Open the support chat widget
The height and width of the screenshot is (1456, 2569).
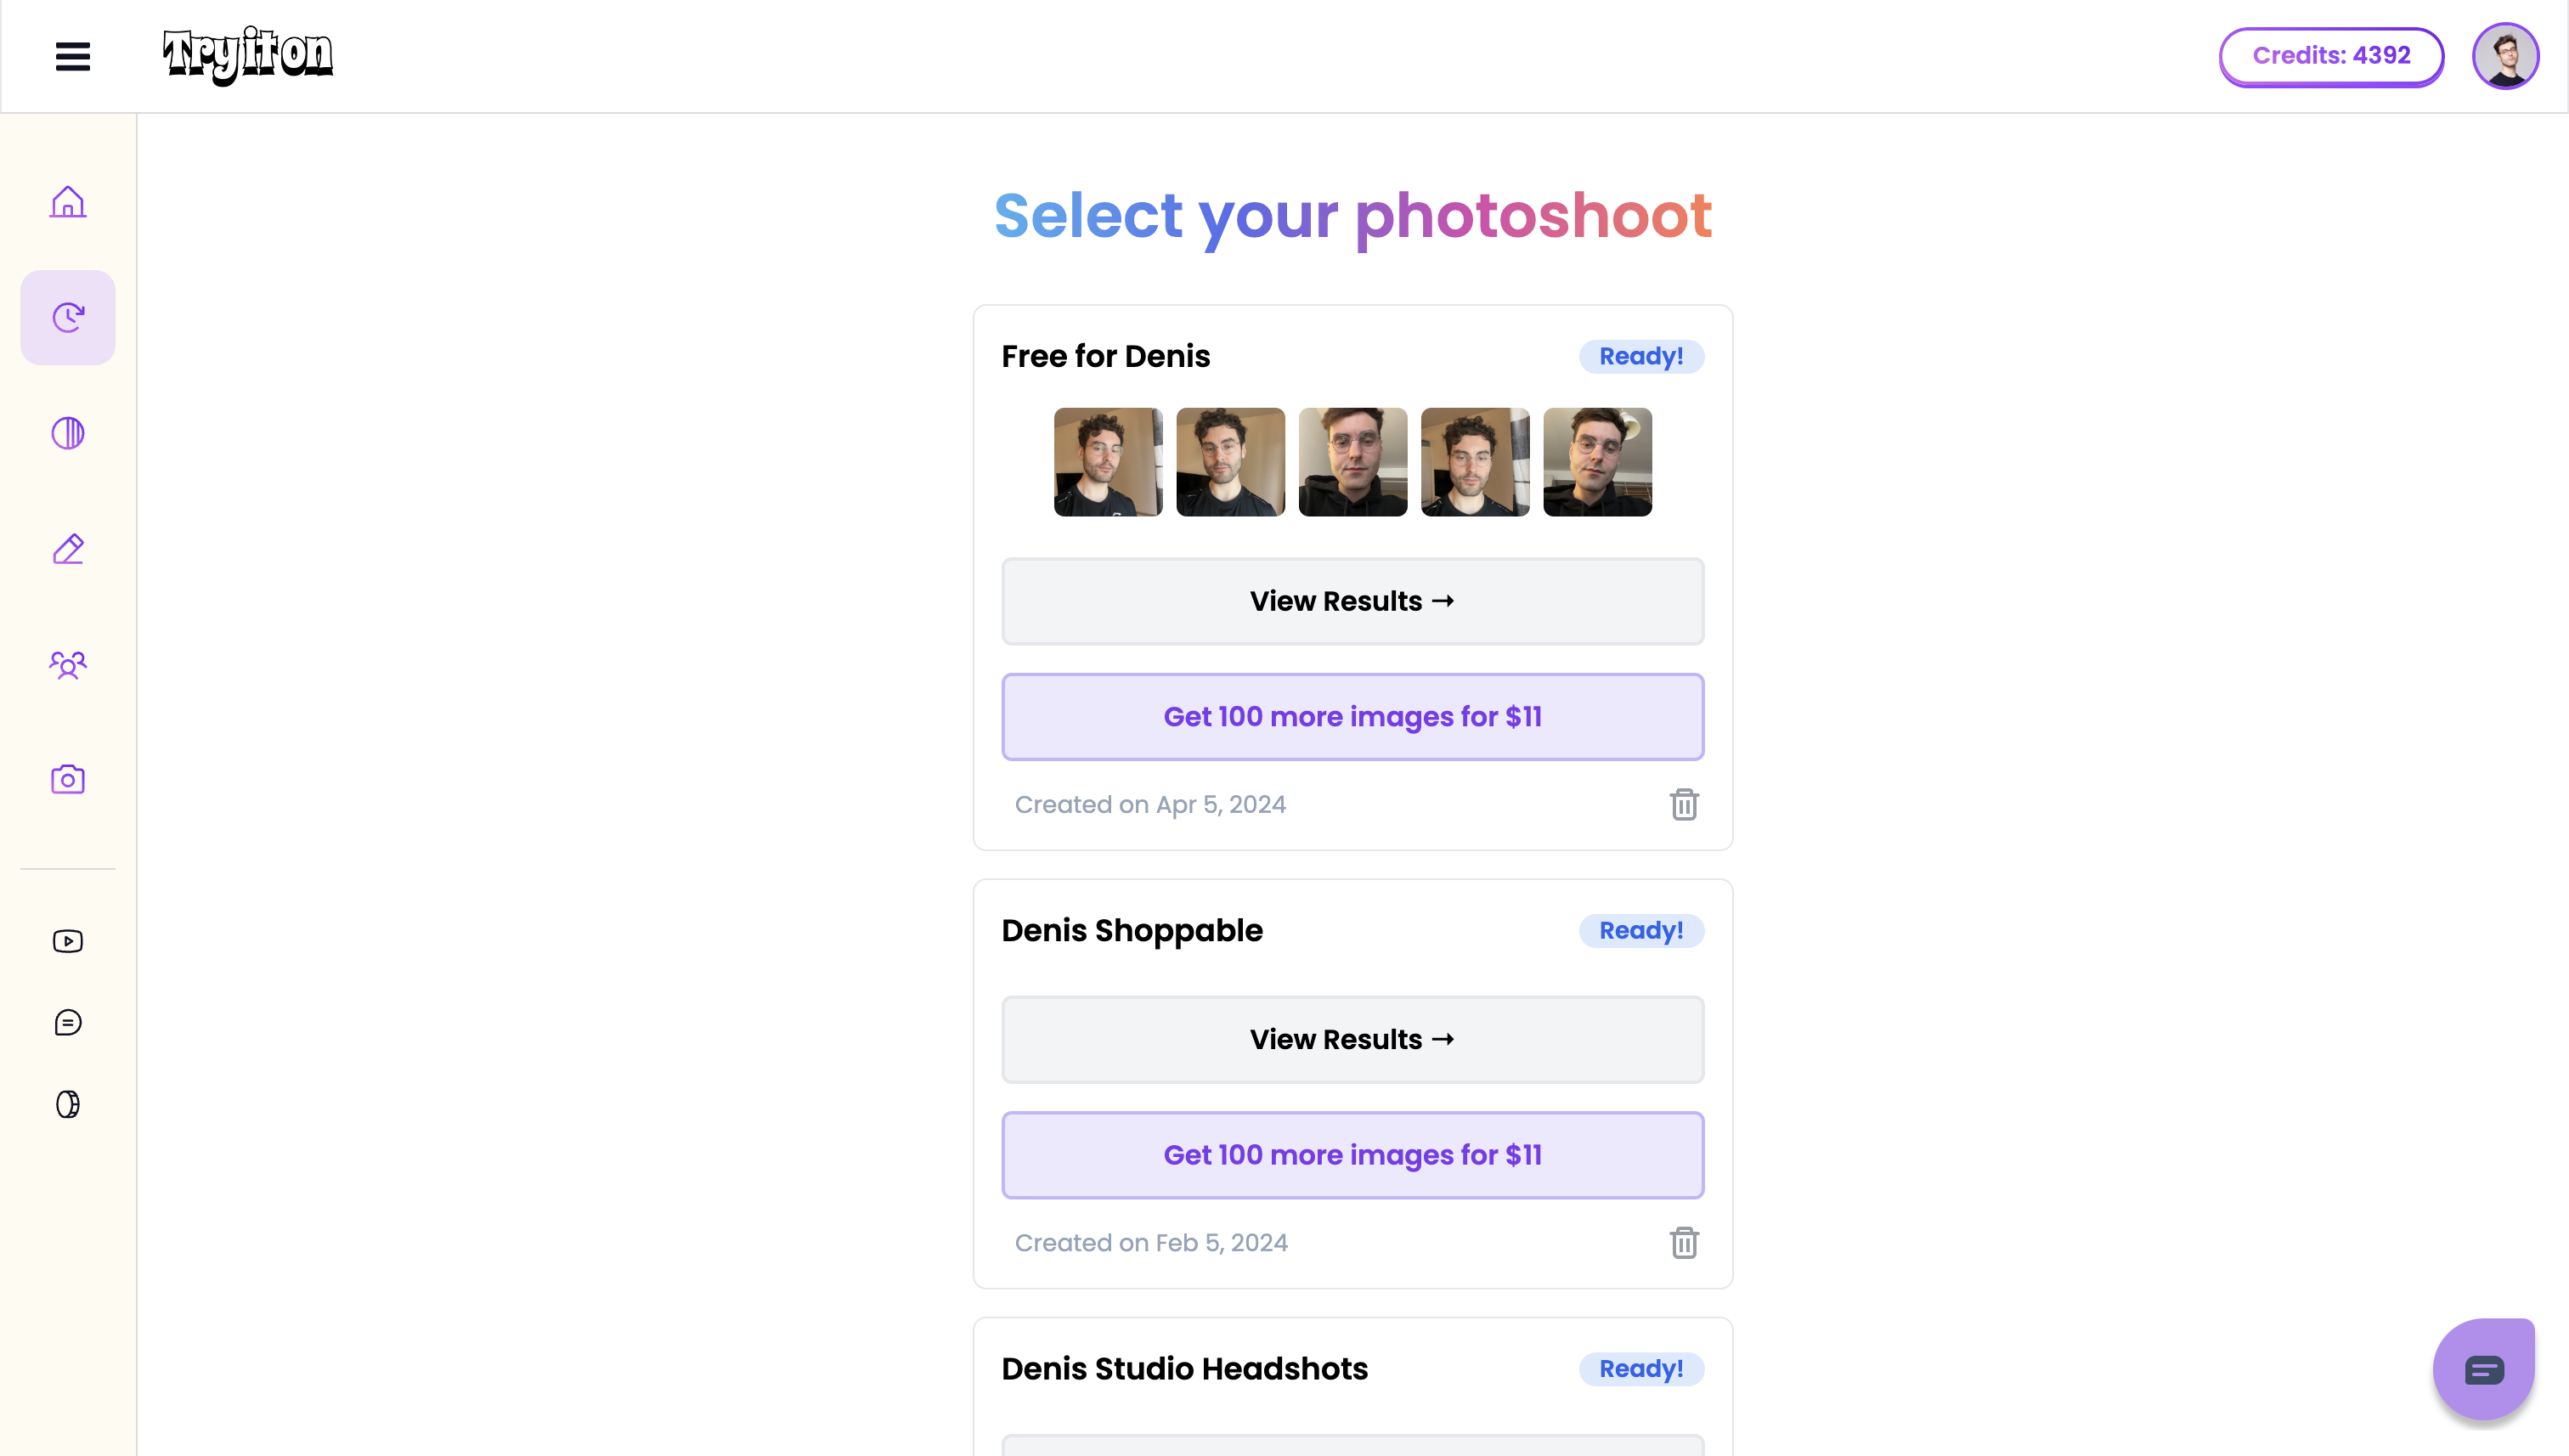pos(2484,1369)
